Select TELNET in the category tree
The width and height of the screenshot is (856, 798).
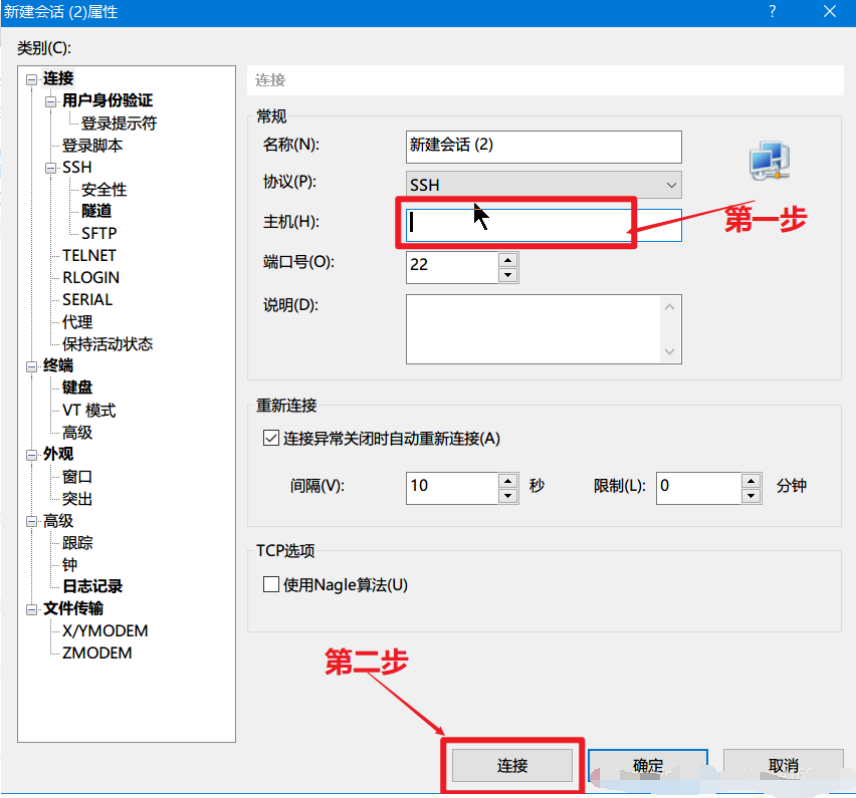tap(89, 255)
